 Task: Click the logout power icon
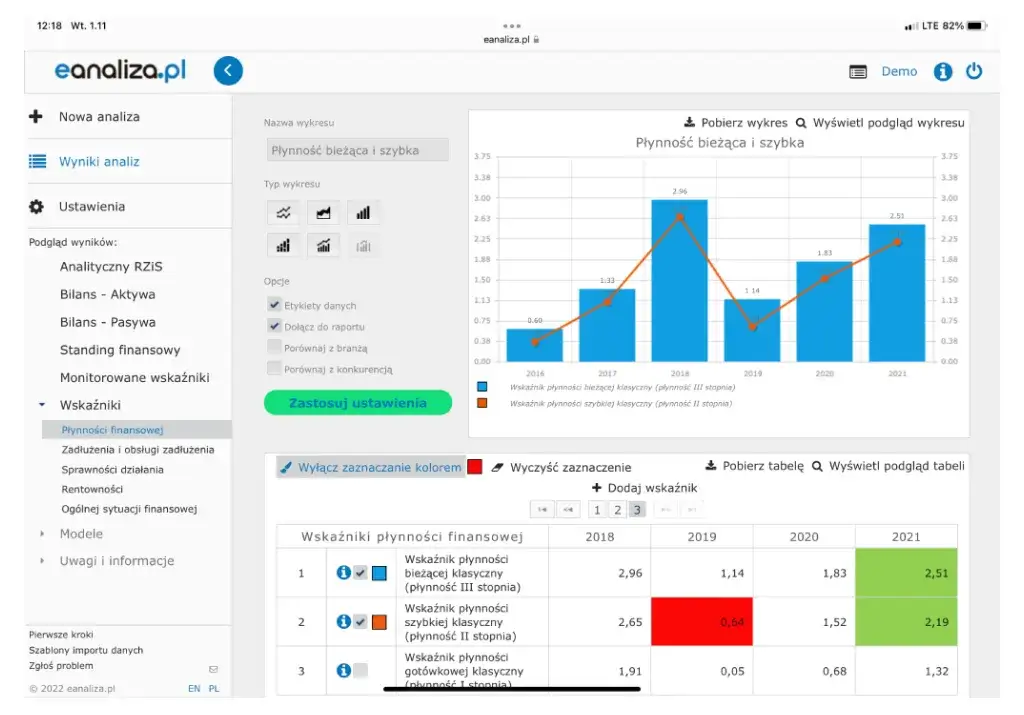(975, 71)
